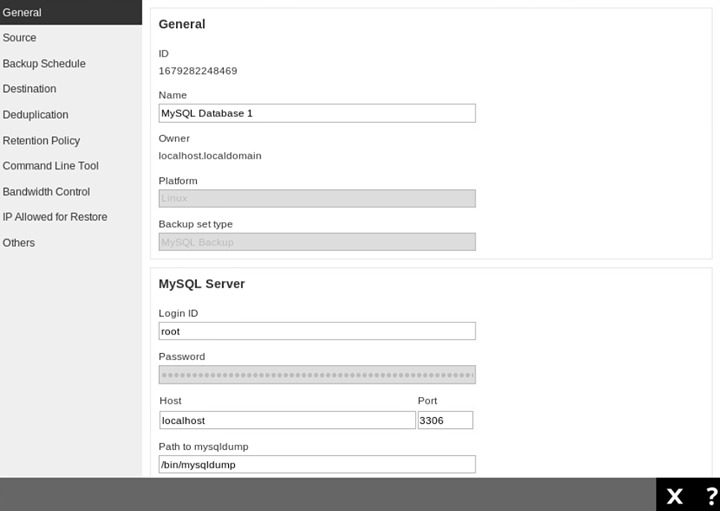Click the Name field containing MySQL Database 1
Viewport: 720px width, 511px height.
coord(317,114)
